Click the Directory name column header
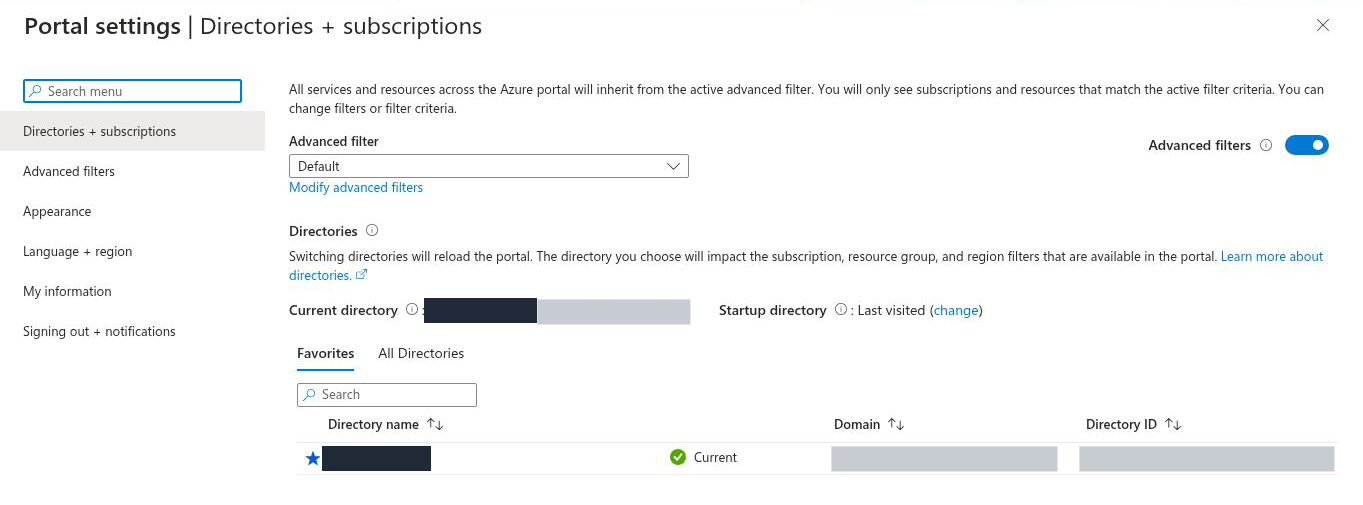Viewport: 1363px width, 505px height. pyautogui.click(x=373, y=424)
